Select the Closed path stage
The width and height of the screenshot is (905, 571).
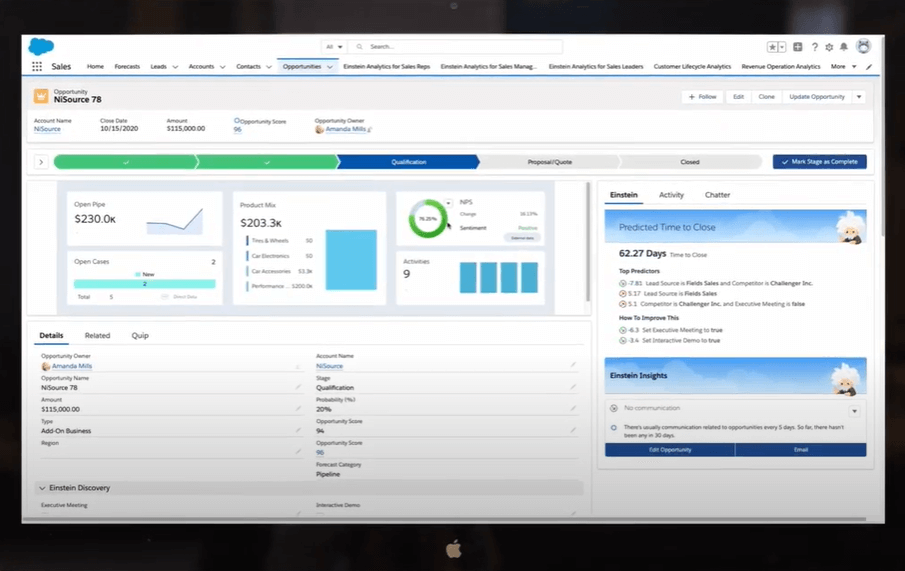point(690,162)
